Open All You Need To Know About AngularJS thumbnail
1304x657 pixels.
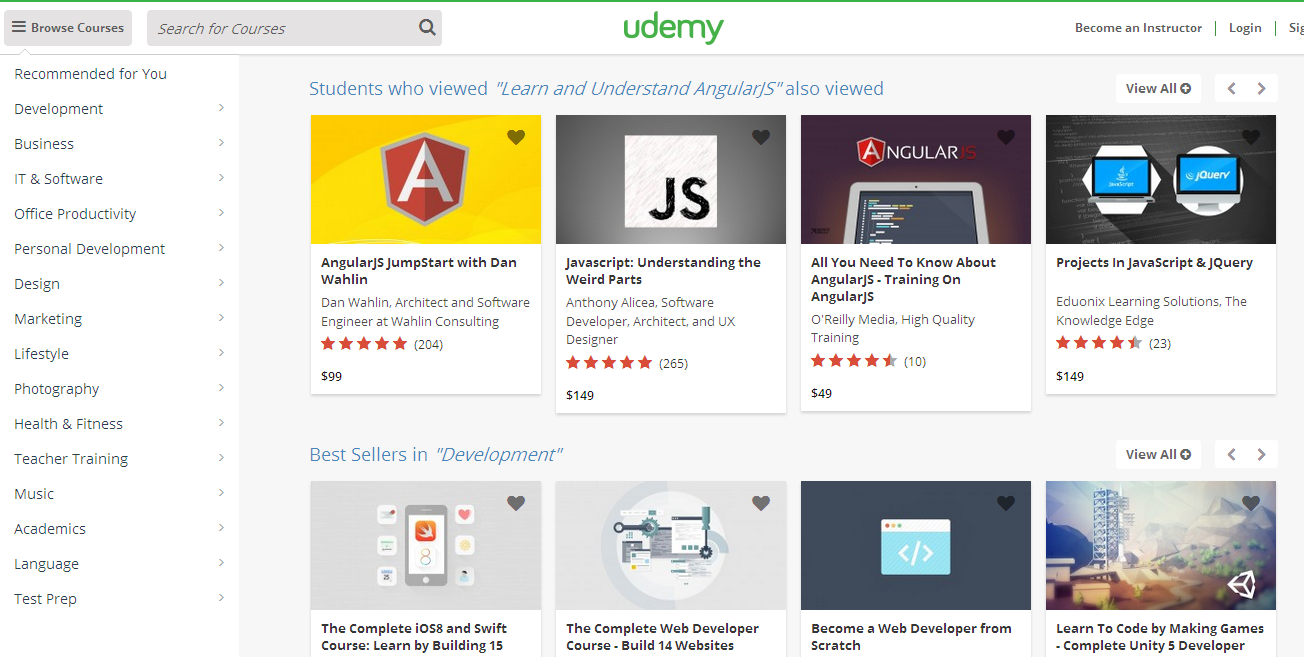tap(916, 179)
